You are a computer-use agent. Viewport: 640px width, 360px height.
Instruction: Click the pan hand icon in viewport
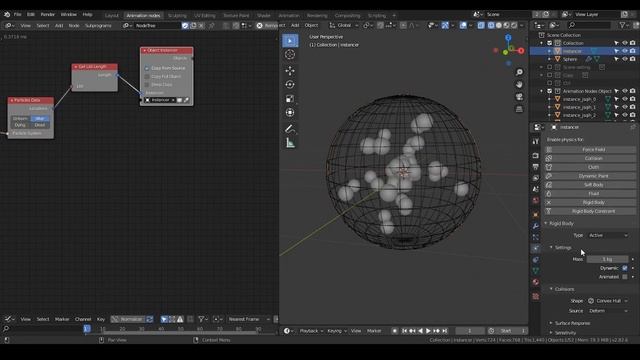519,84
